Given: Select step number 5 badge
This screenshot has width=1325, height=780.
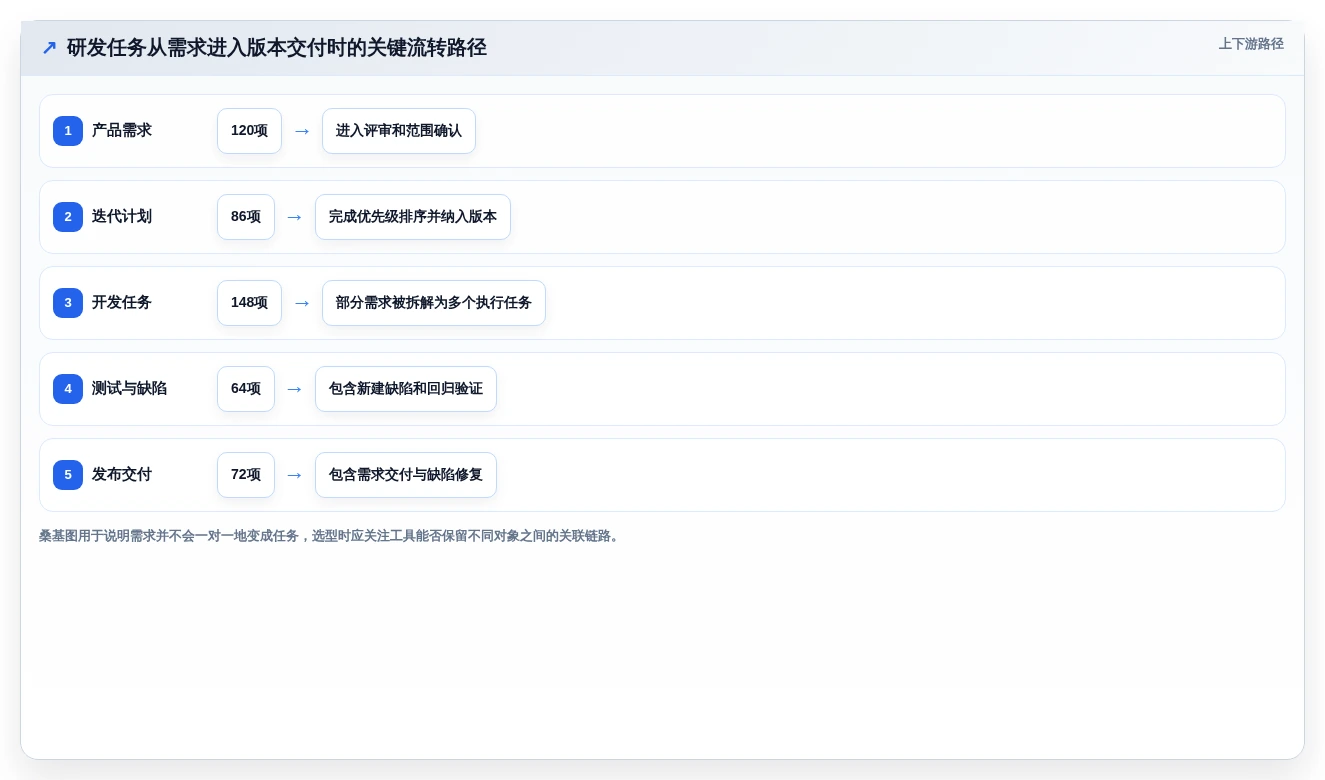Looking at the screenshot, I should pos(68,475).
